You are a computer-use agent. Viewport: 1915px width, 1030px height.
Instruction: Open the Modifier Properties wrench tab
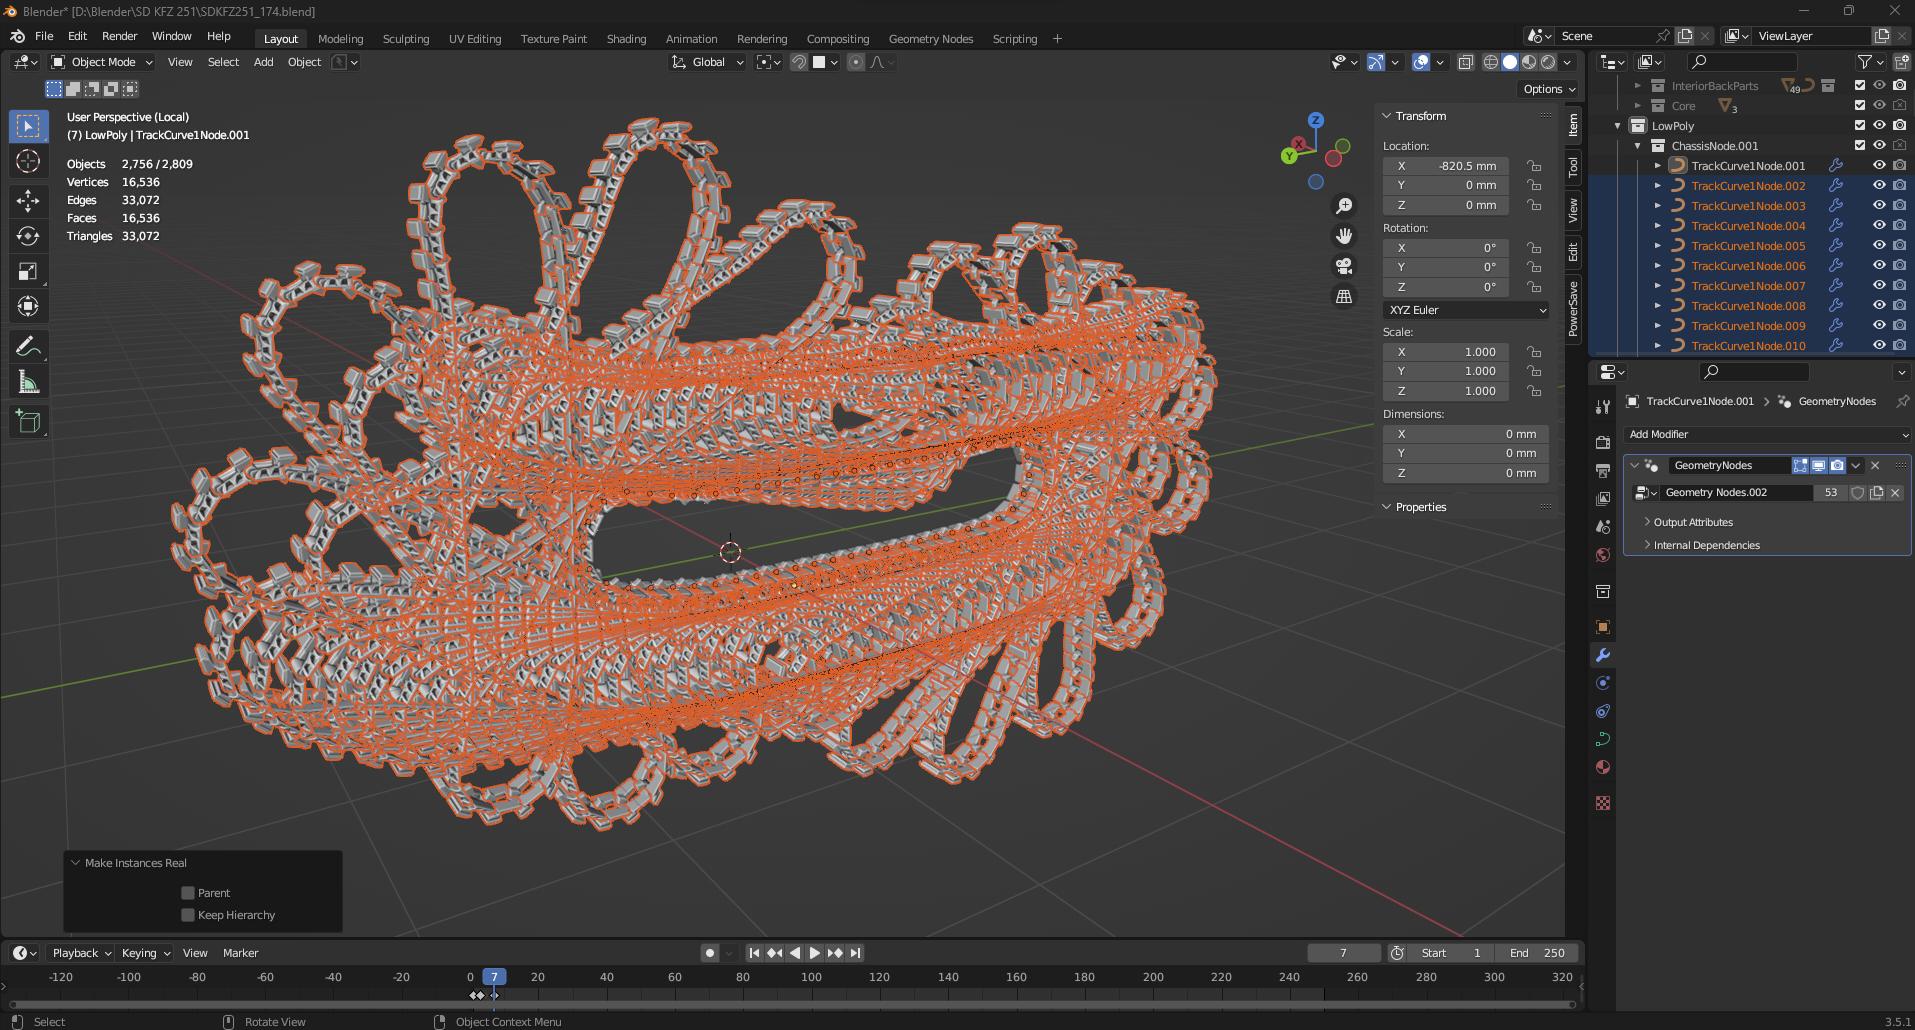1602,655
